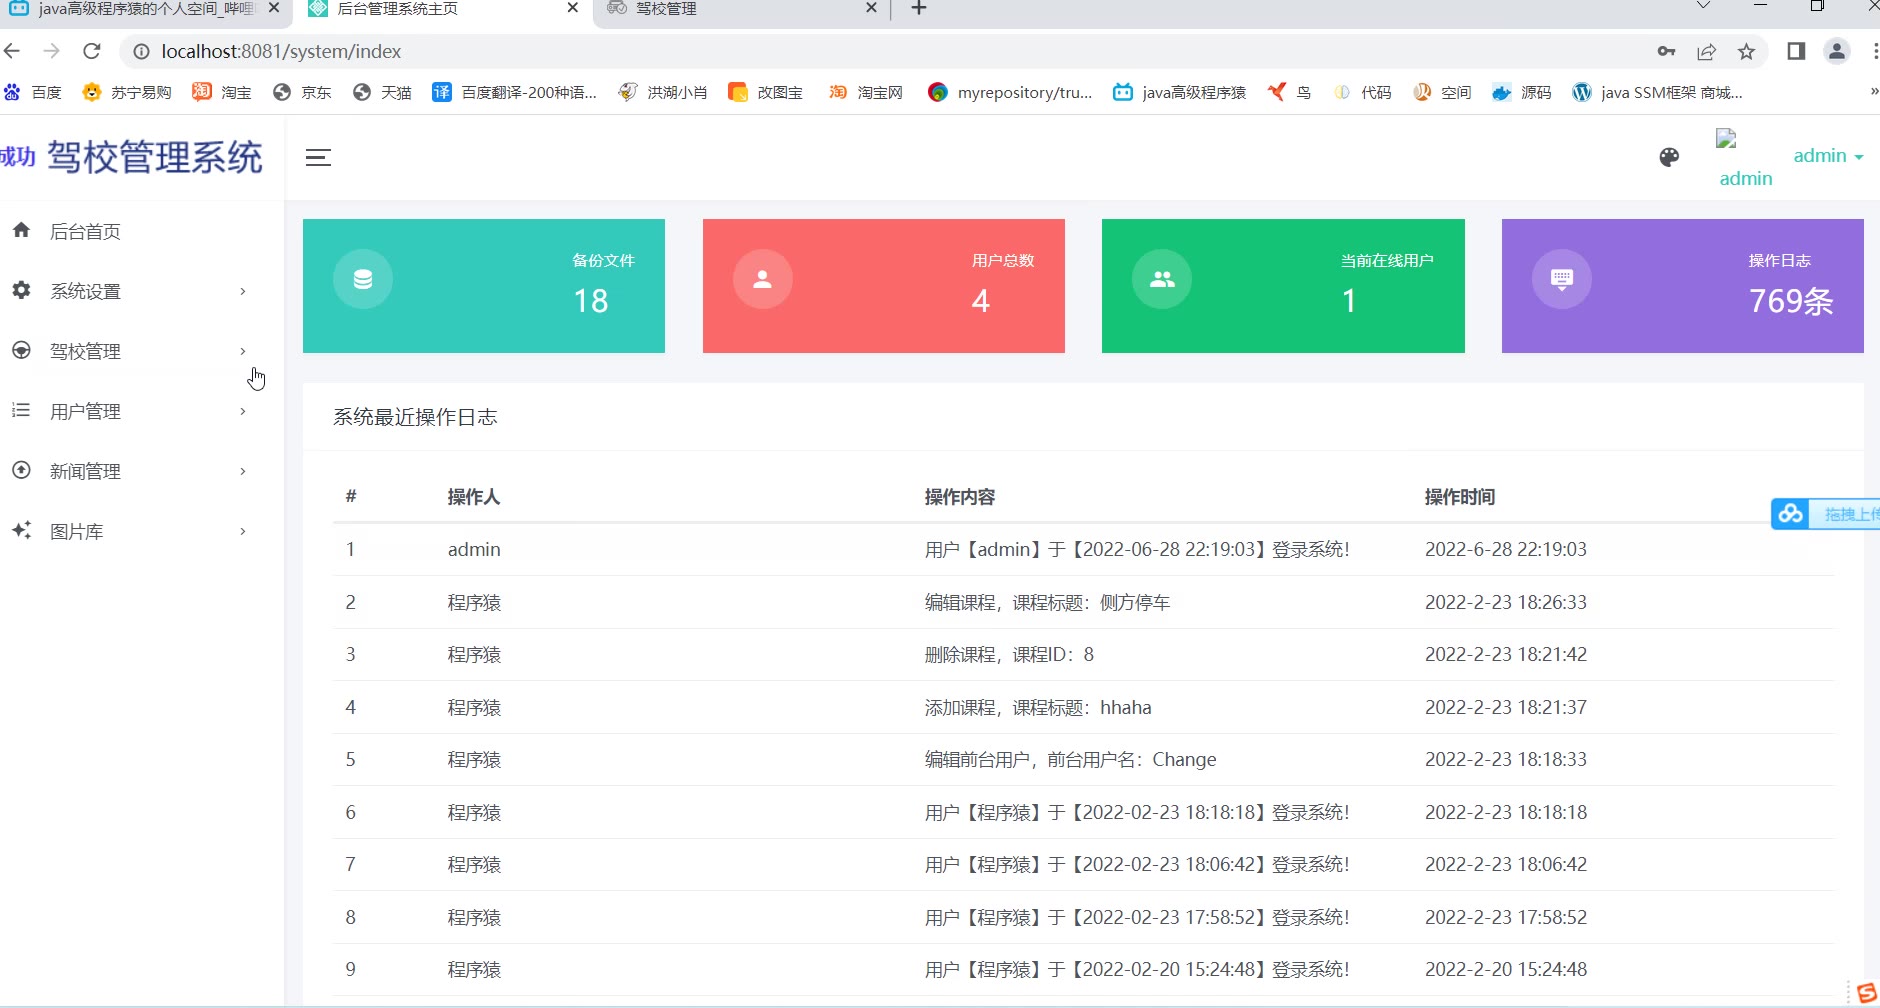Open the 百度 bookmark
The image size is (1880, 1008).
coord(33,92)
